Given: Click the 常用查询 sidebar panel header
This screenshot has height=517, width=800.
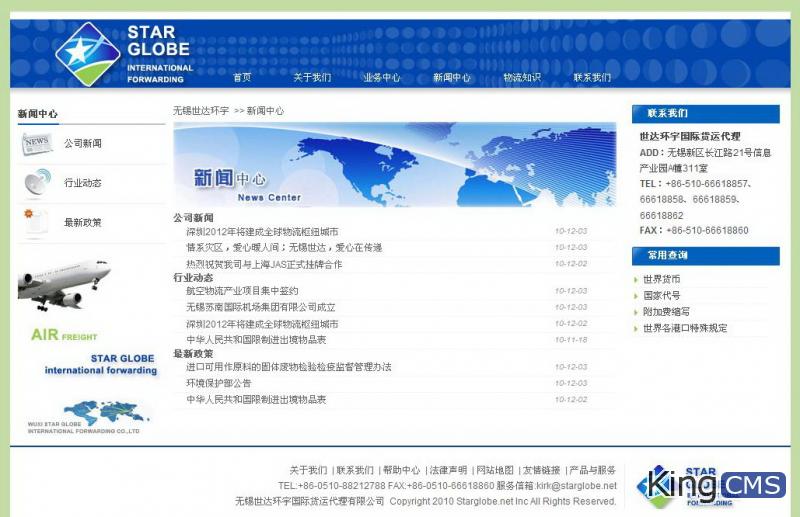Looking at the screenshot, I should (x=706, y=256).
